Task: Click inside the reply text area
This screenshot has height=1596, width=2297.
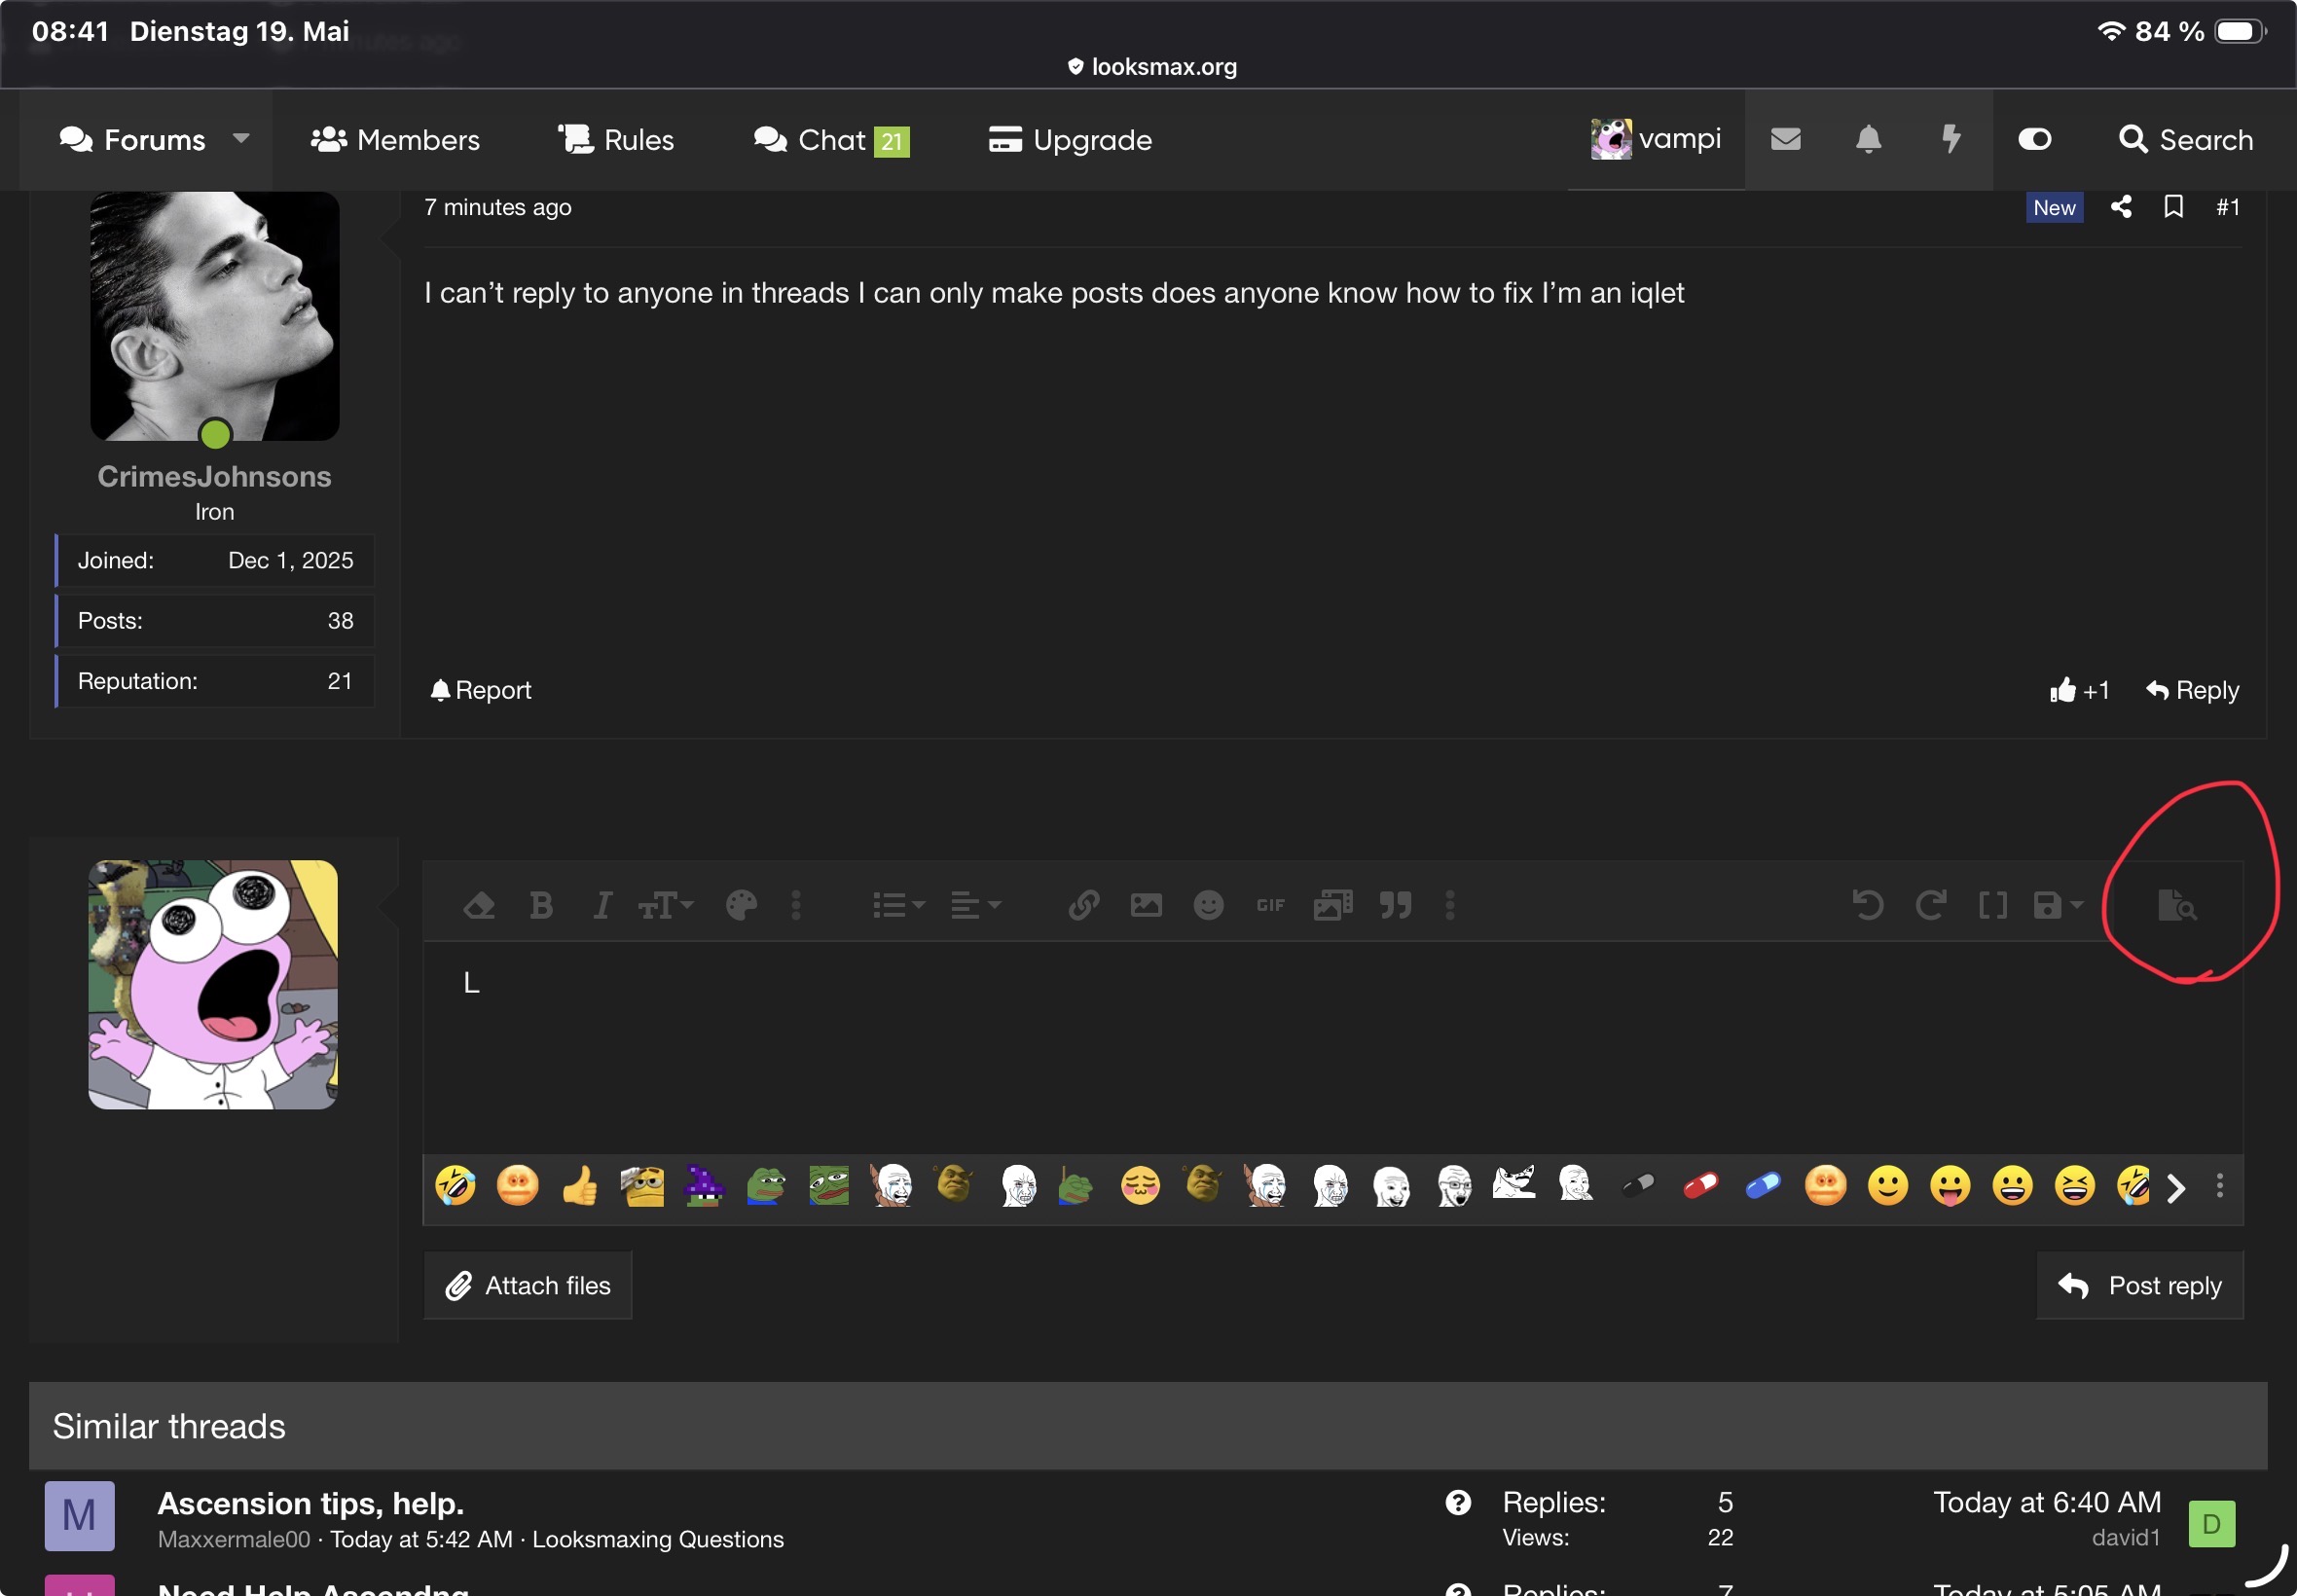Action: (x=1333, y=1045)
